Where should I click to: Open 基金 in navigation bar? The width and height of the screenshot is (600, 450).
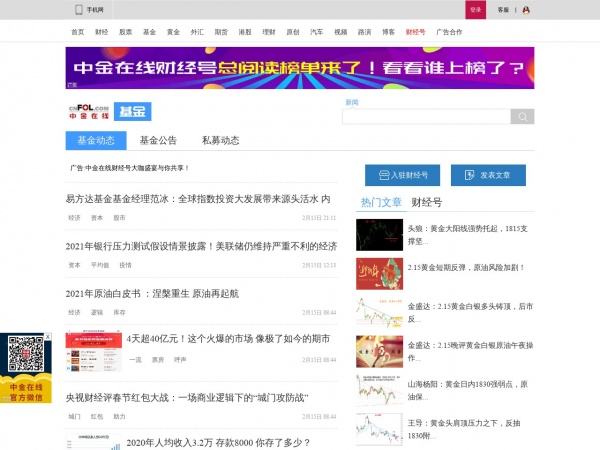pos(149,32)
